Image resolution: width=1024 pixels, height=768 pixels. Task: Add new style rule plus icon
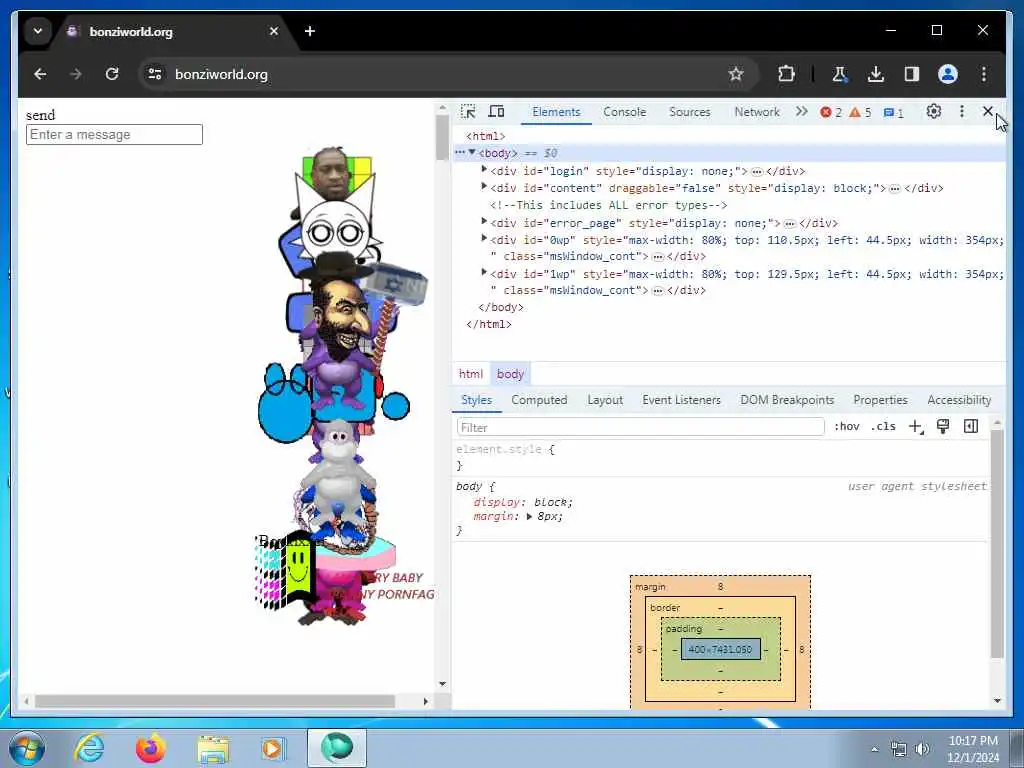point(916,426)
